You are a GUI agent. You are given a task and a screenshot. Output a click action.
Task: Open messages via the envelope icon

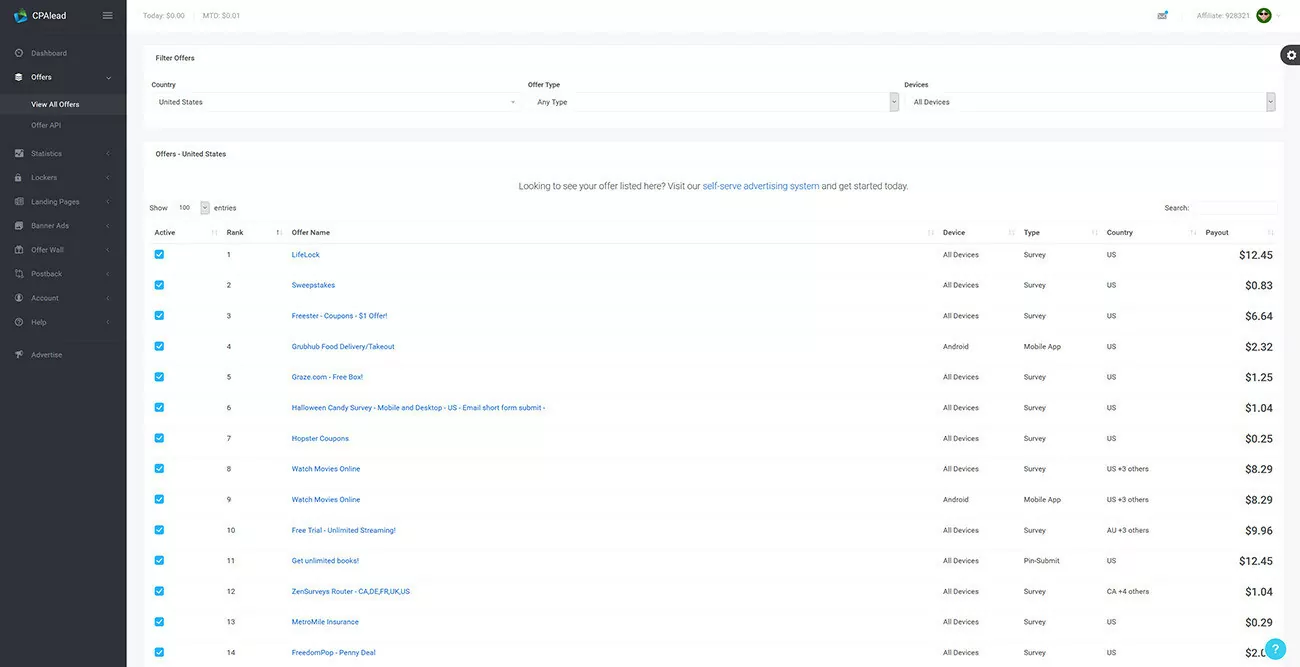click(x=1161, y=14)
